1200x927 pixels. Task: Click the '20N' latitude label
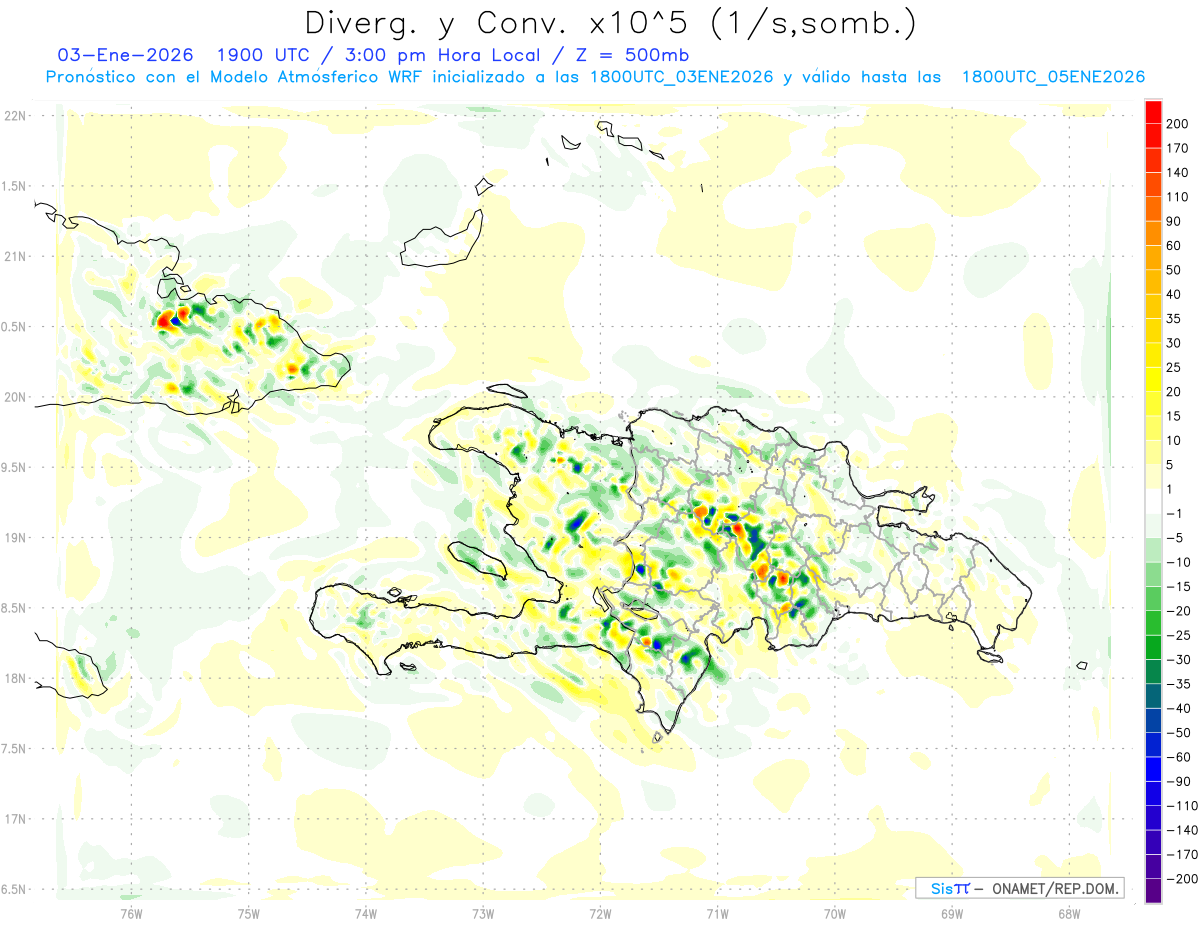pos(15,397)
